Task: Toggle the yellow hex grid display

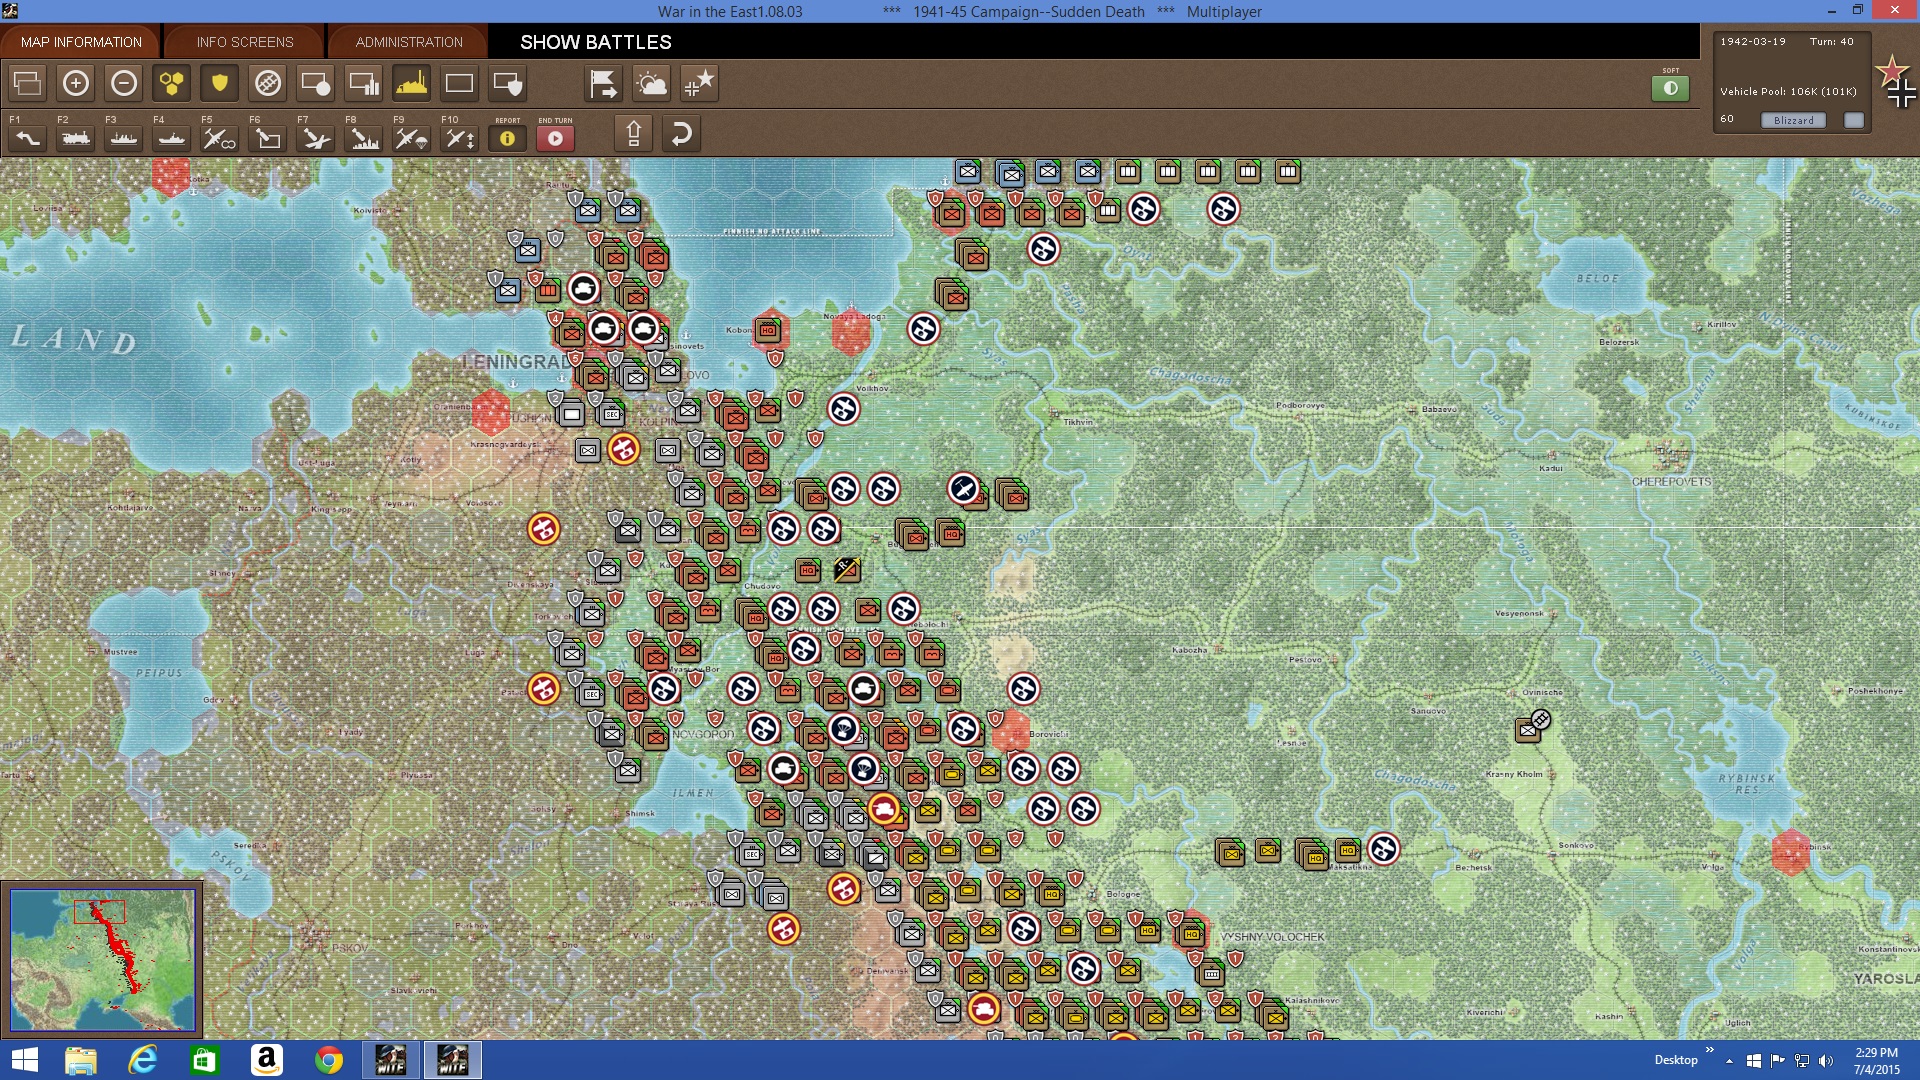Action: [171, 83]
